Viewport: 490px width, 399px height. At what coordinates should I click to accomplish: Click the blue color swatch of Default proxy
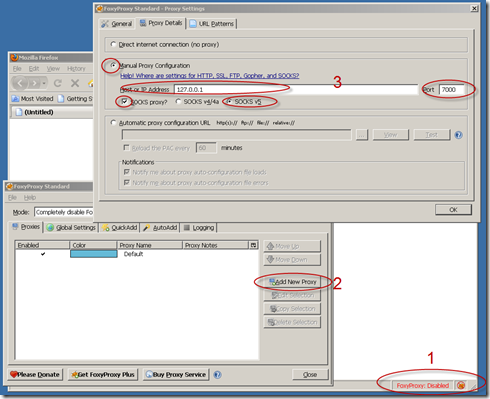click(94, 254)
